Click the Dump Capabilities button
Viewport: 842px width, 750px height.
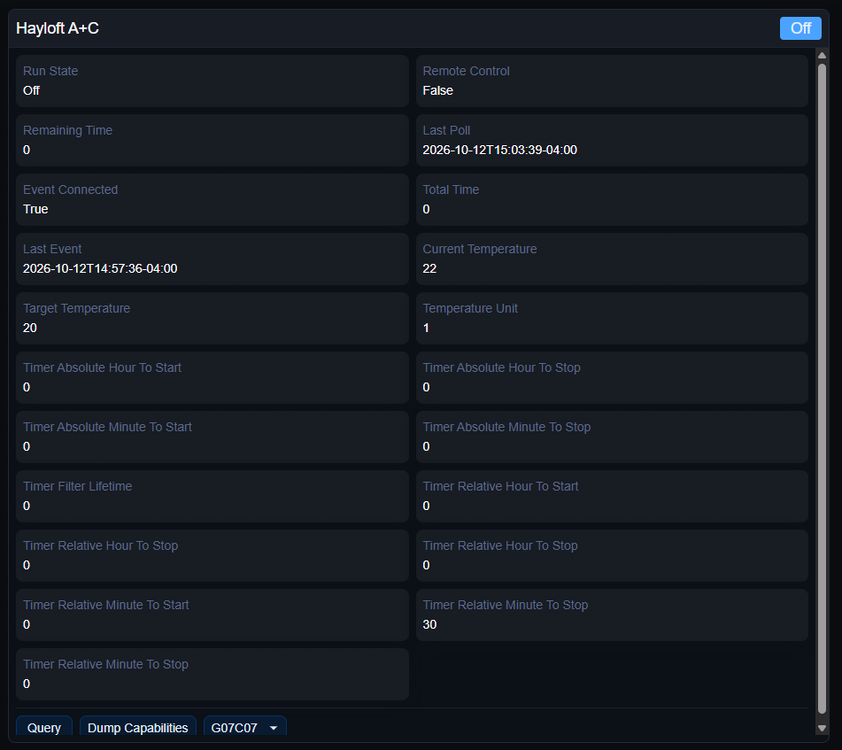point(137,727)
